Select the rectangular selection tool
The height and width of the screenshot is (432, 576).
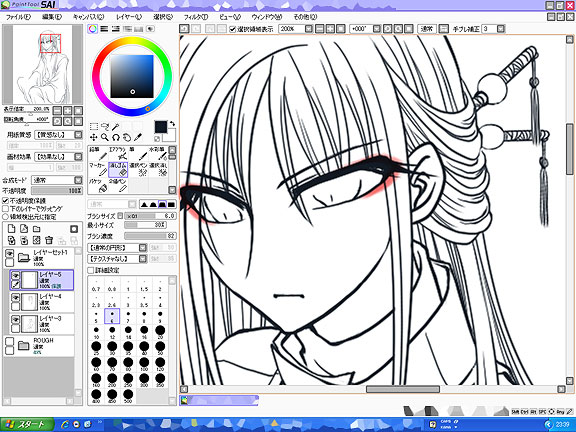click(x=94, y=127)
